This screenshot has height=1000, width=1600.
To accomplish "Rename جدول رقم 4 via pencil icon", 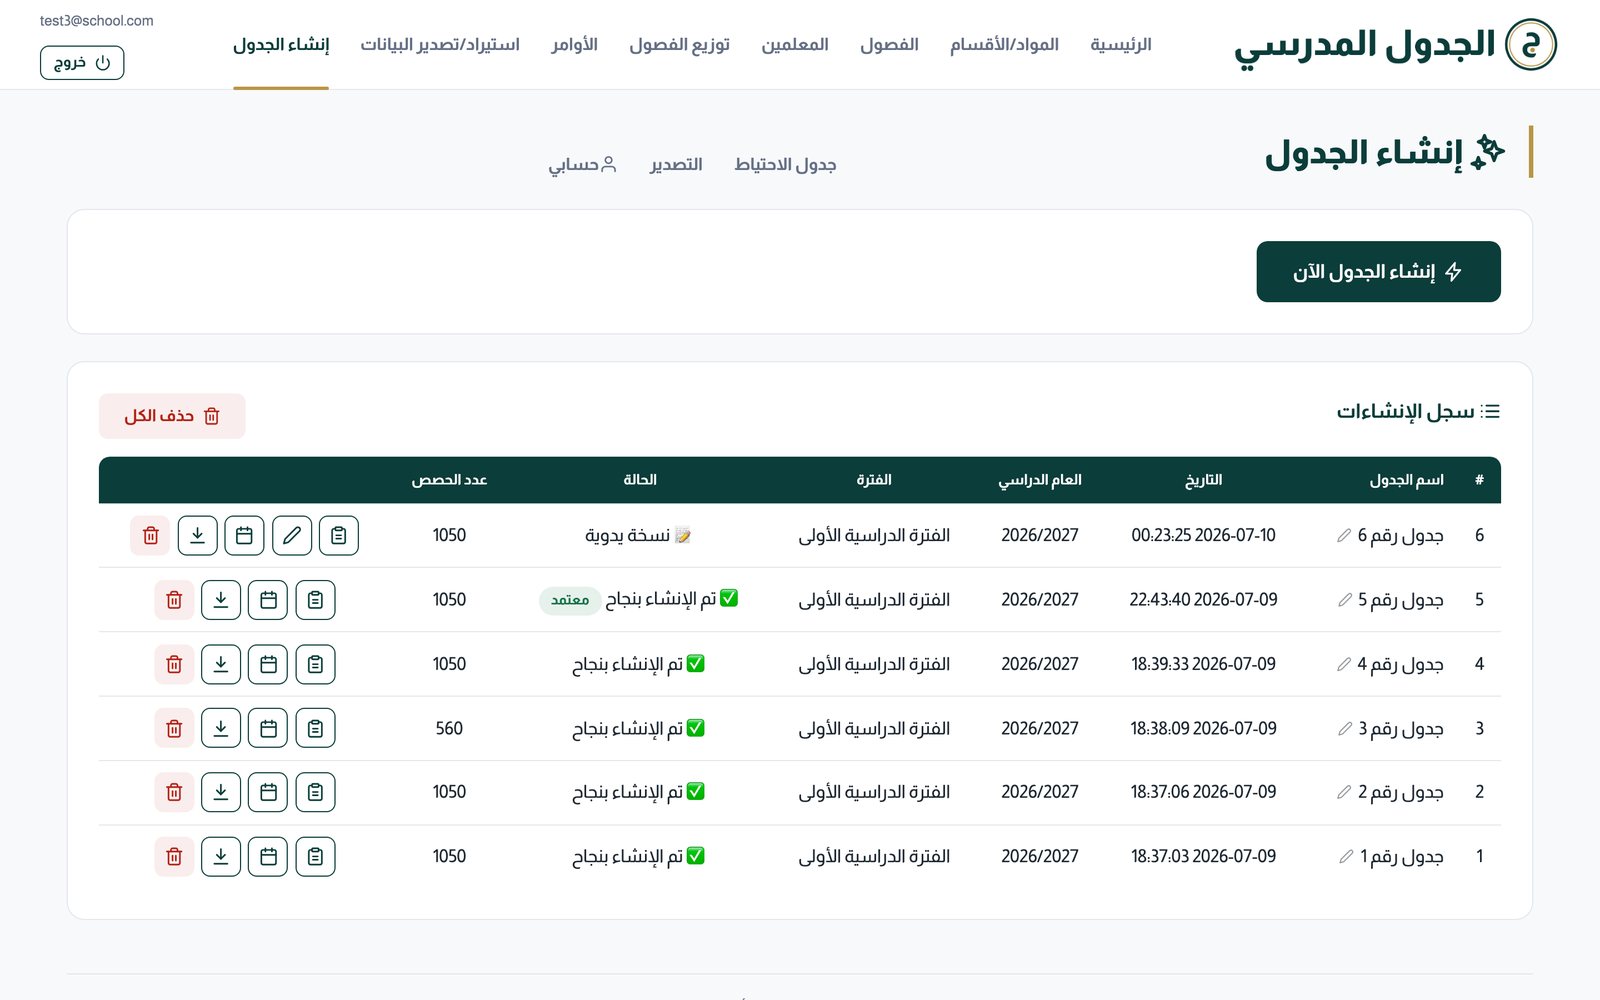I will click(1344, 664).
